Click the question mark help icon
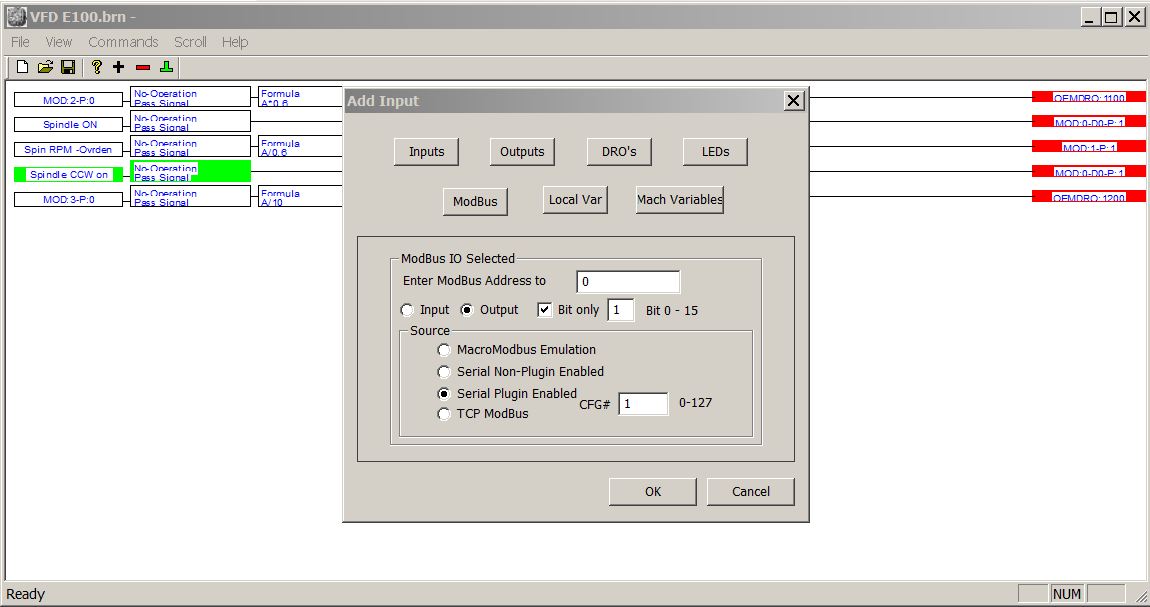1150x607 pixels. pos(96,67)
